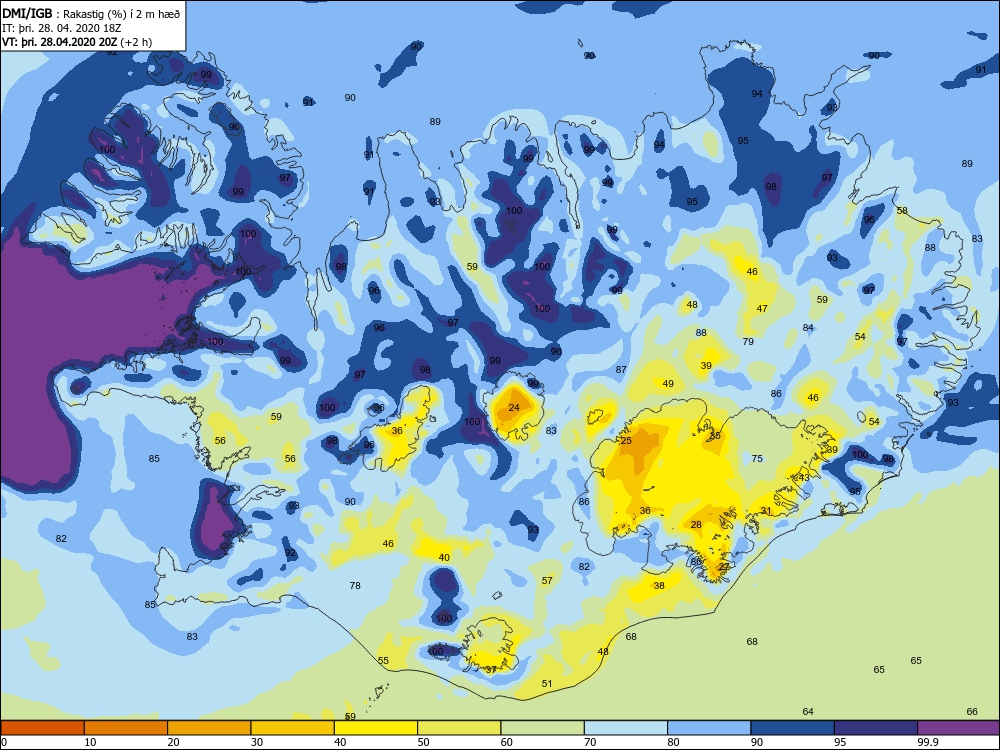Click the humidity value 28 on the map
1000x750 pixels.
(696, 525)
